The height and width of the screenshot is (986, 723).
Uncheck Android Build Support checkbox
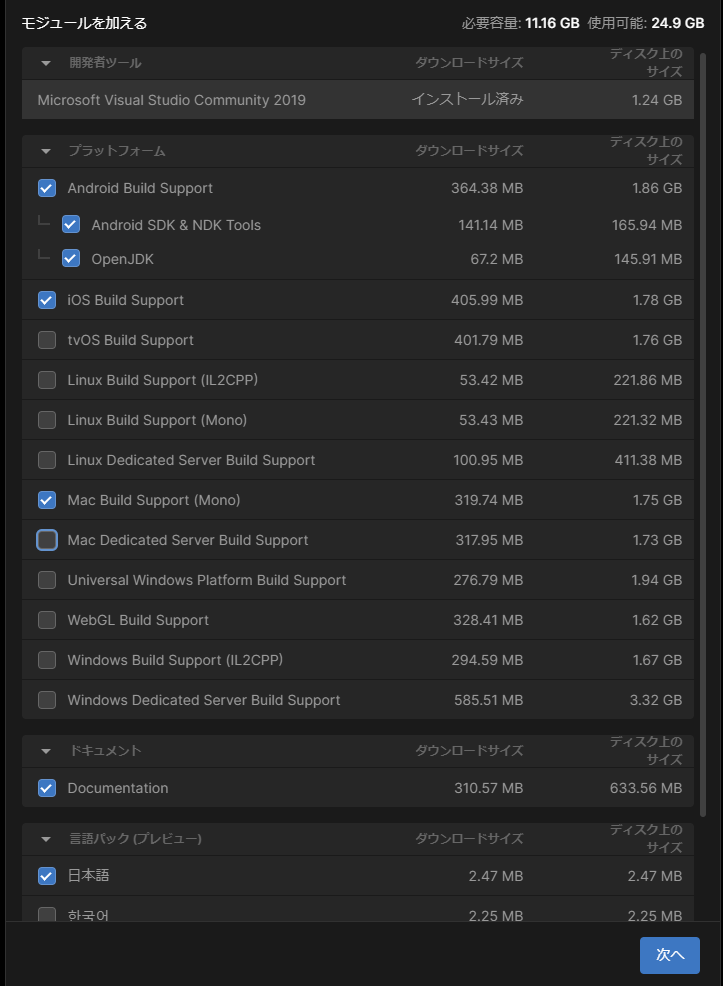(47, 188)
